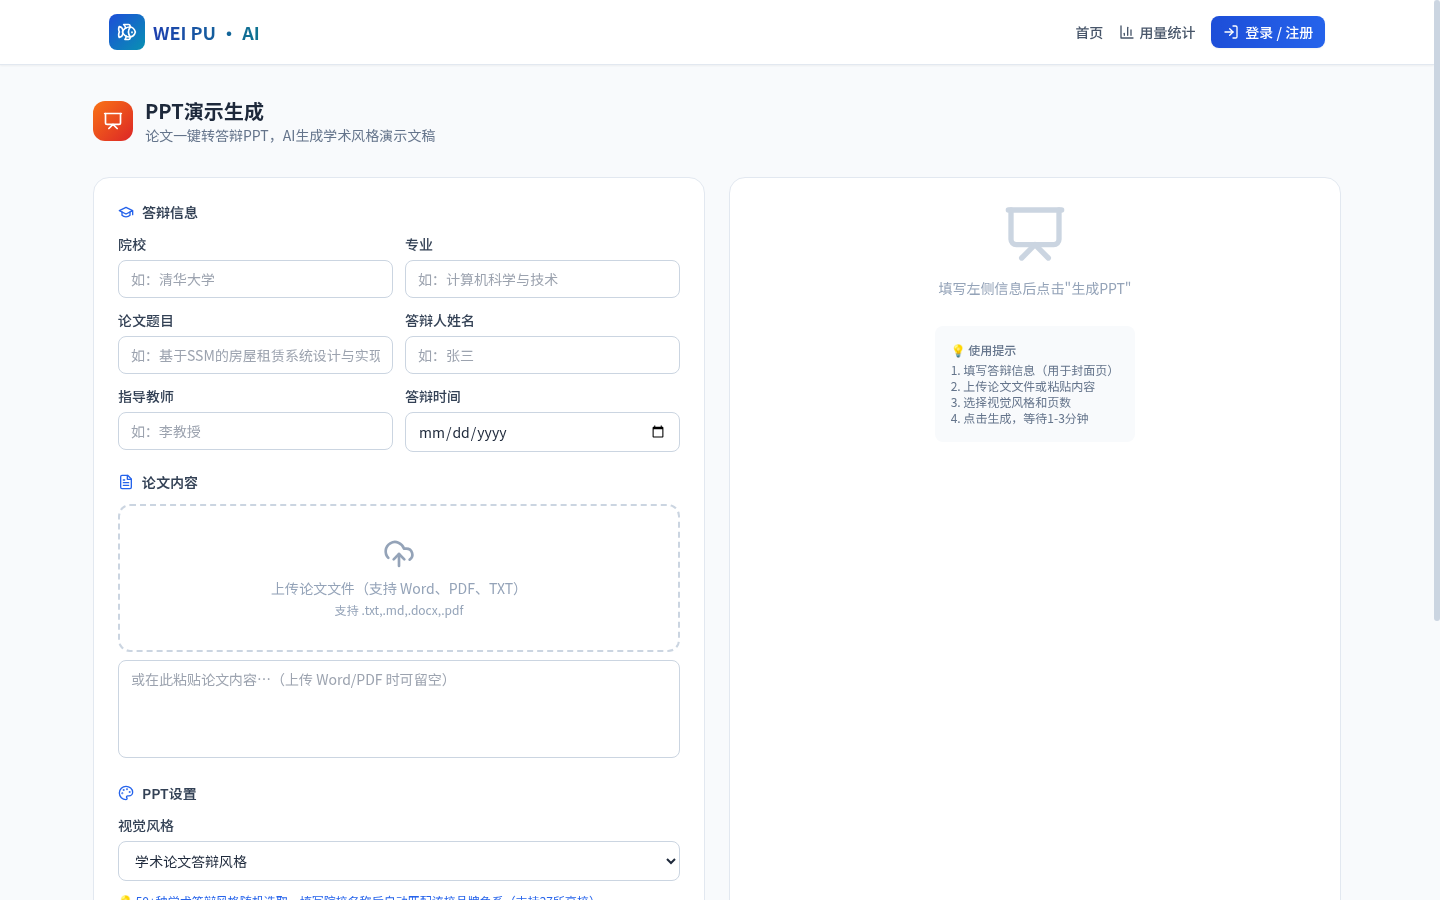This screenshot has height=900, width=1440.
Task: Click the 视觉风格 label
Action: [x=146, y=826]
